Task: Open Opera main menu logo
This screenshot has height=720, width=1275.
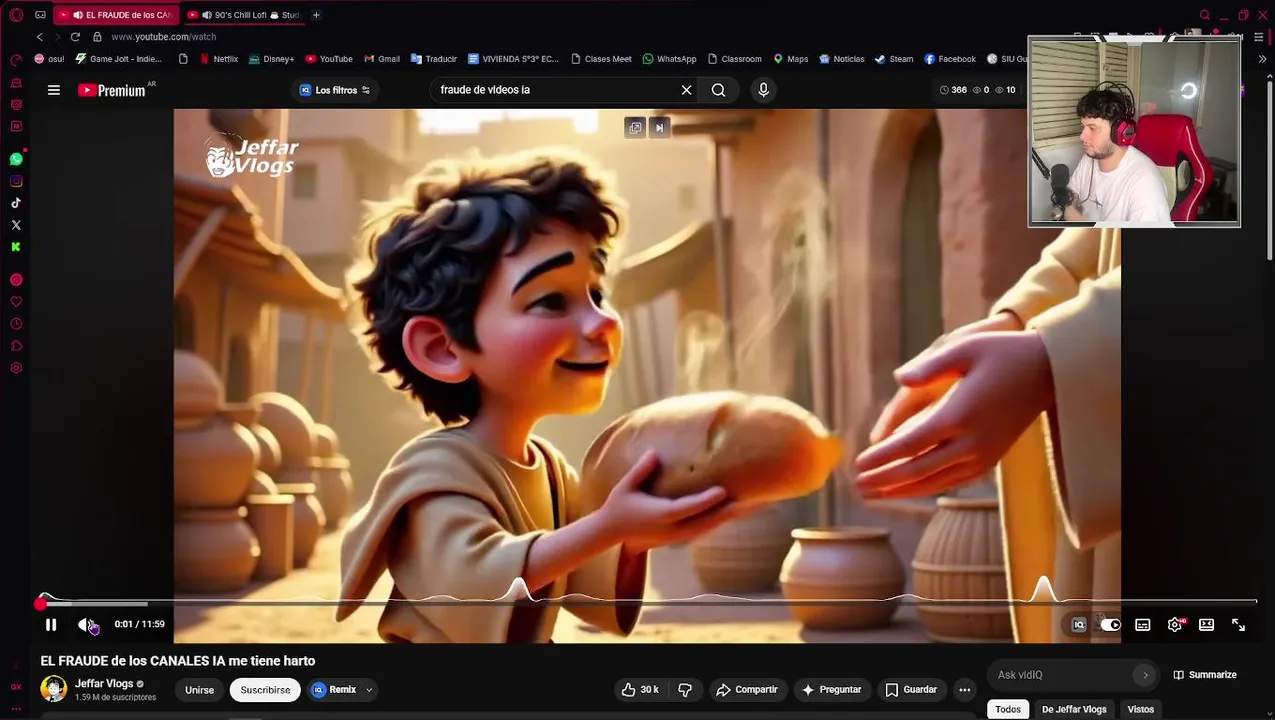Action: (16, 15)
